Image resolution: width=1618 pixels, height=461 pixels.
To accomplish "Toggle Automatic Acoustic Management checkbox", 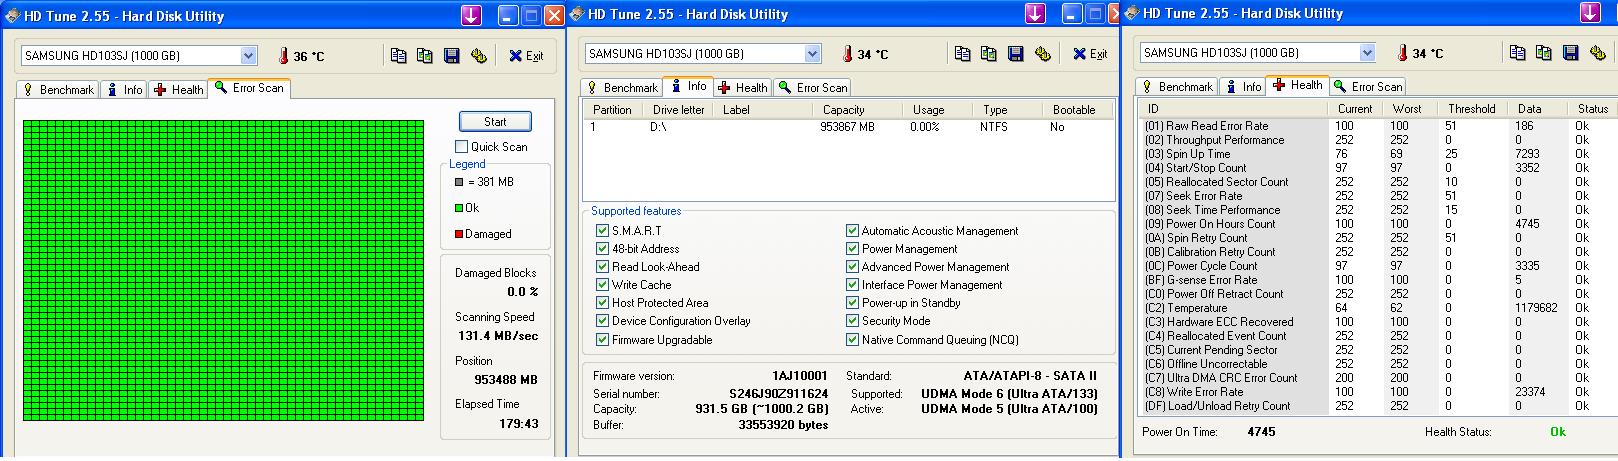I will (852, 230).
